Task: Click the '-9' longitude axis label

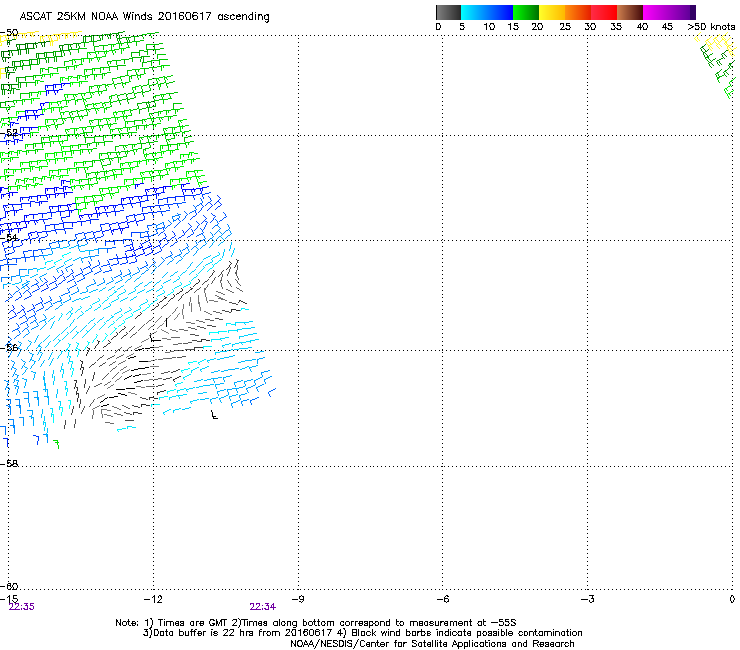Action: click(x=298, y=599)
